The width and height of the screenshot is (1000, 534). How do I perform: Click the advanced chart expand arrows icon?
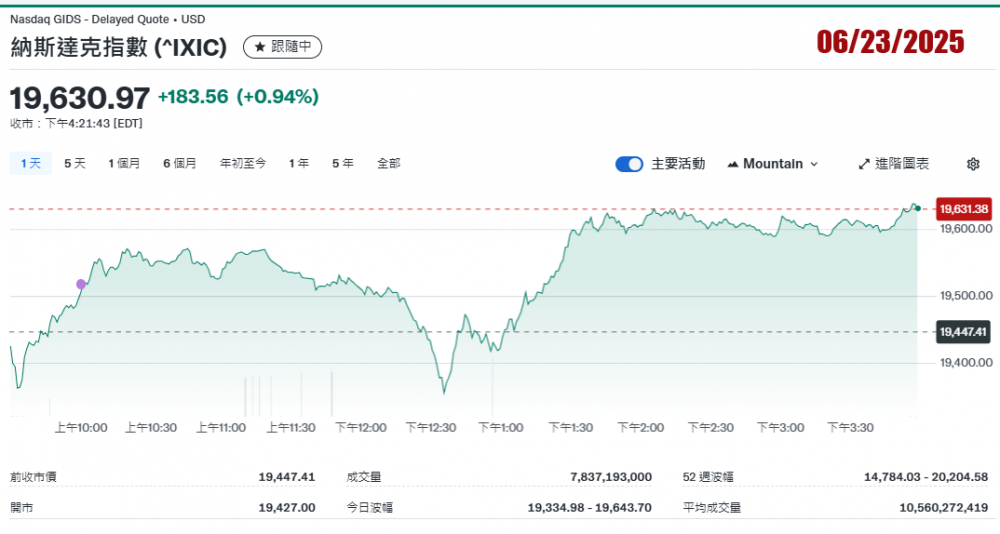[864, 164]
